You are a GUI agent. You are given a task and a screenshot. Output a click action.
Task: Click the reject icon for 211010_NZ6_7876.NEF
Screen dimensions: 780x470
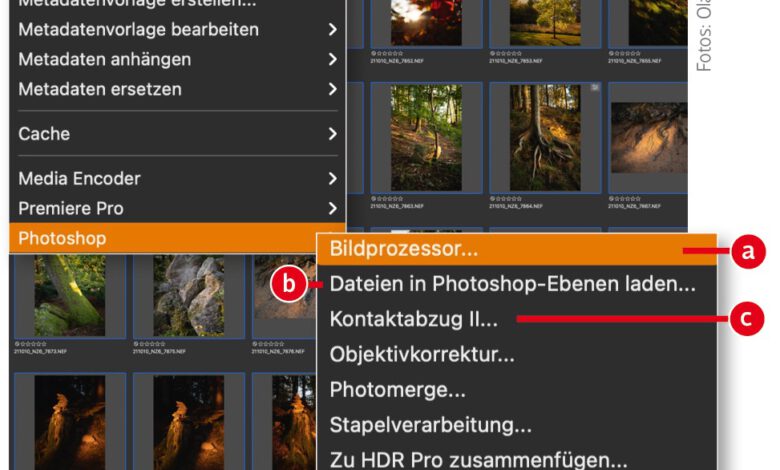[255, 344]
